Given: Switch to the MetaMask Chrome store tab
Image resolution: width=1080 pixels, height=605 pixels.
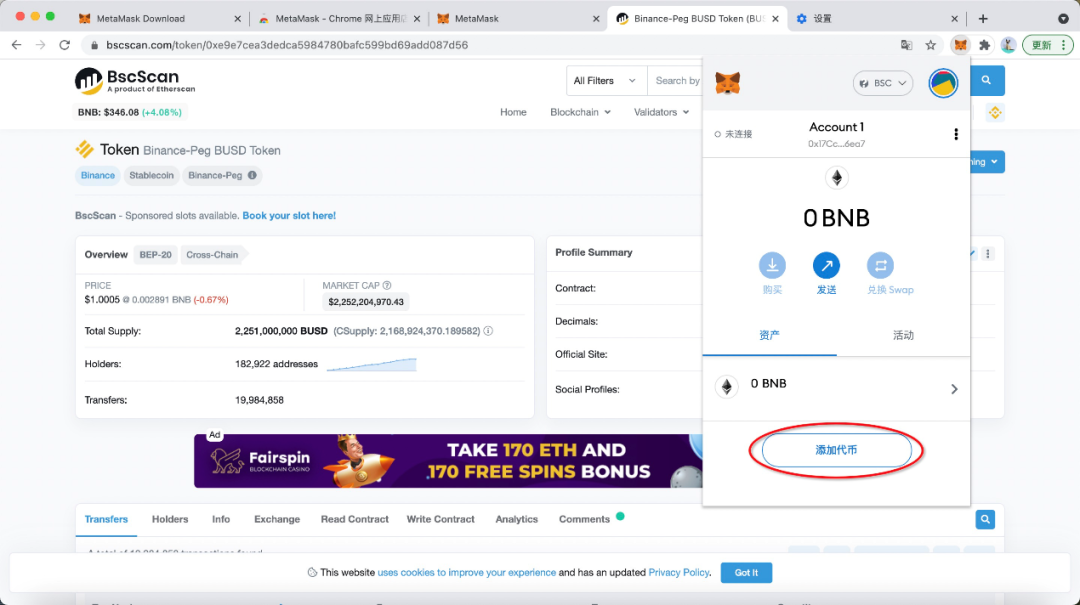Looking at the screenshot, I should pyautogui.click(x=339, y=19).
